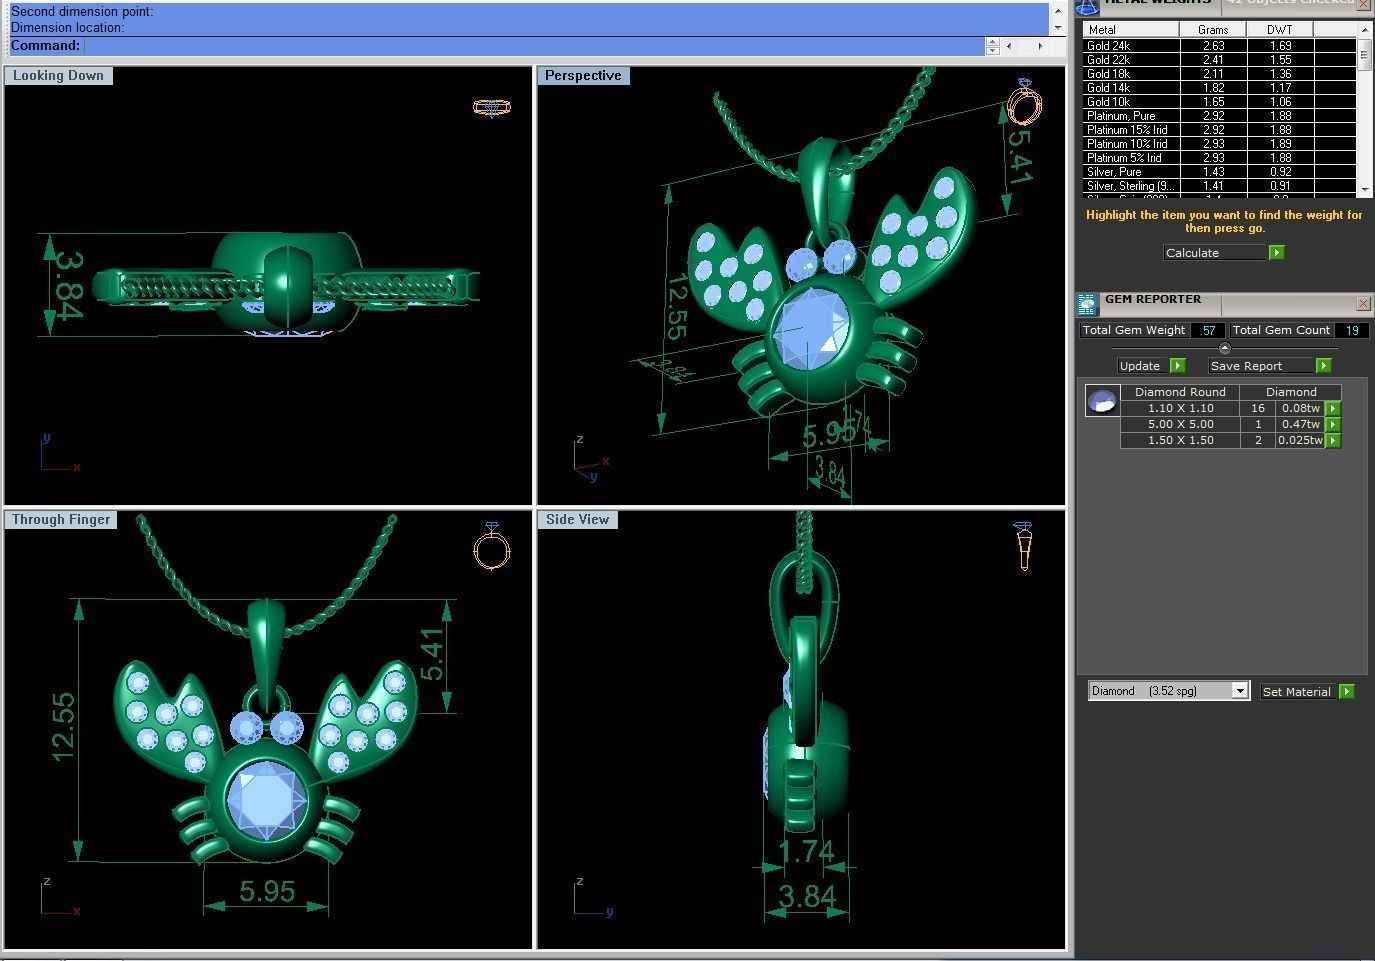
Task: Select the Gold 10k row
Action: tap(1219, 102)
